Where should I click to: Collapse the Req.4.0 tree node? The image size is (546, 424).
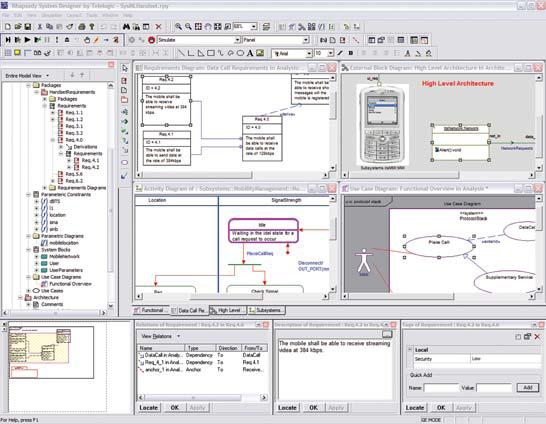tap(53, 140)
